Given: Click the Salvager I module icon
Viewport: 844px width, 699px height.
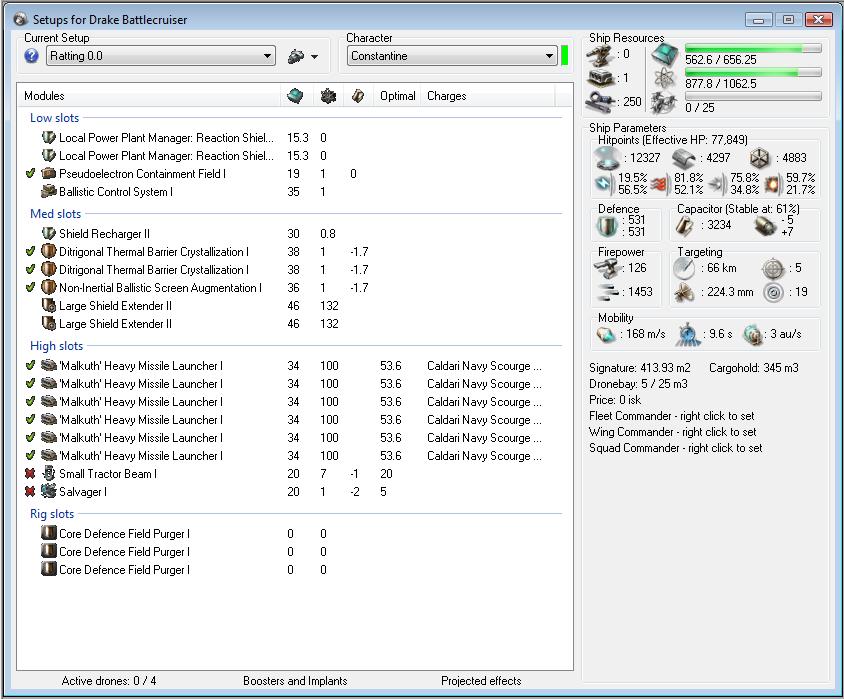Looking at the screenshot, I should pyautogui.click(x=48, y=492).
